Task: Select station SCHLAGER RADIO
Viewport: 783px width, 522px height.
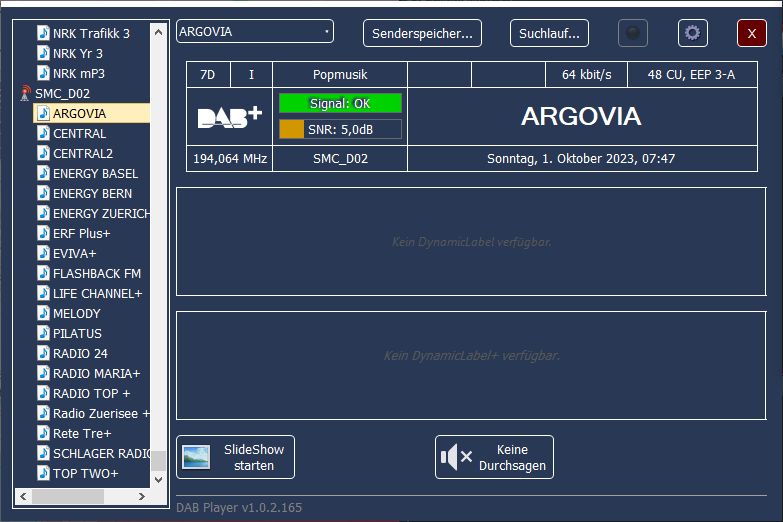Action: point(101,453)
